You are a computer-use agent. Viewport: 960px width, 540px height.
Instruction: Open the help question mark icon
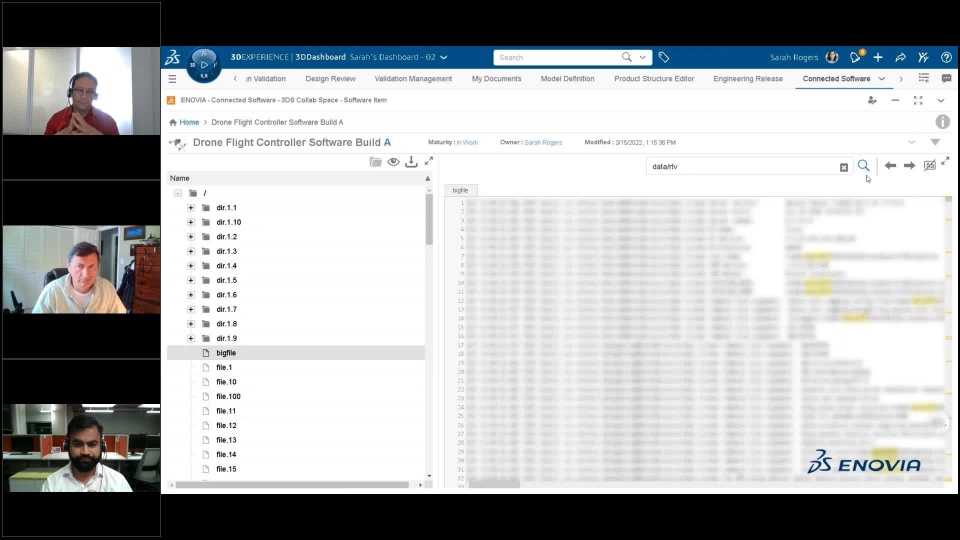pos(946,57)
